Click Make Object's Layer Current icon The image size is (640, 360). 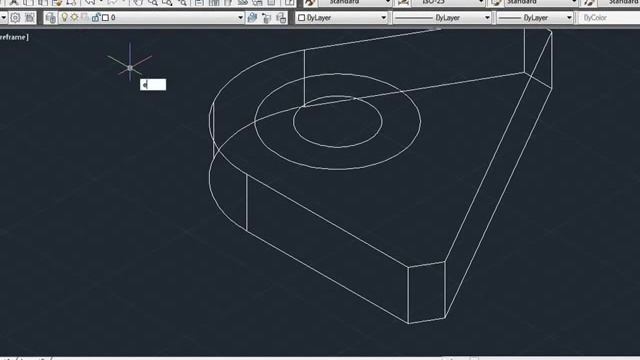click(252, 18)
